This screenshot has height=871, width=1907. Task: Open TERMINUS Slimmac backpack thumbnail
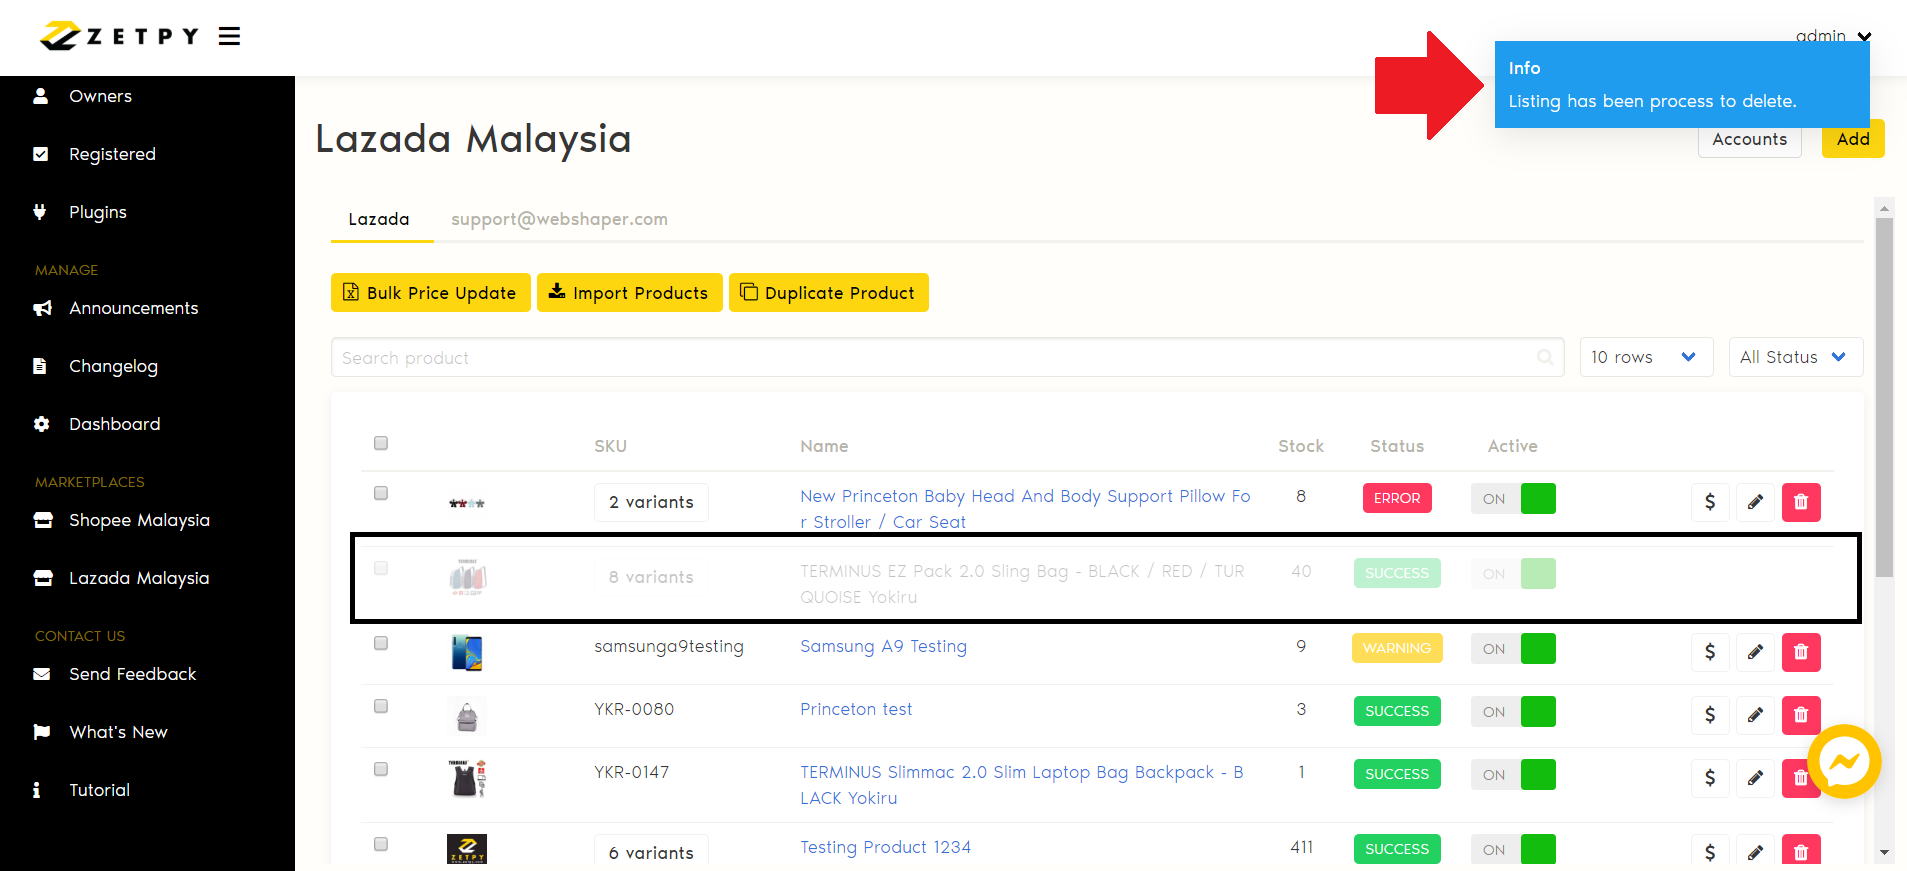tap(467, 778)
